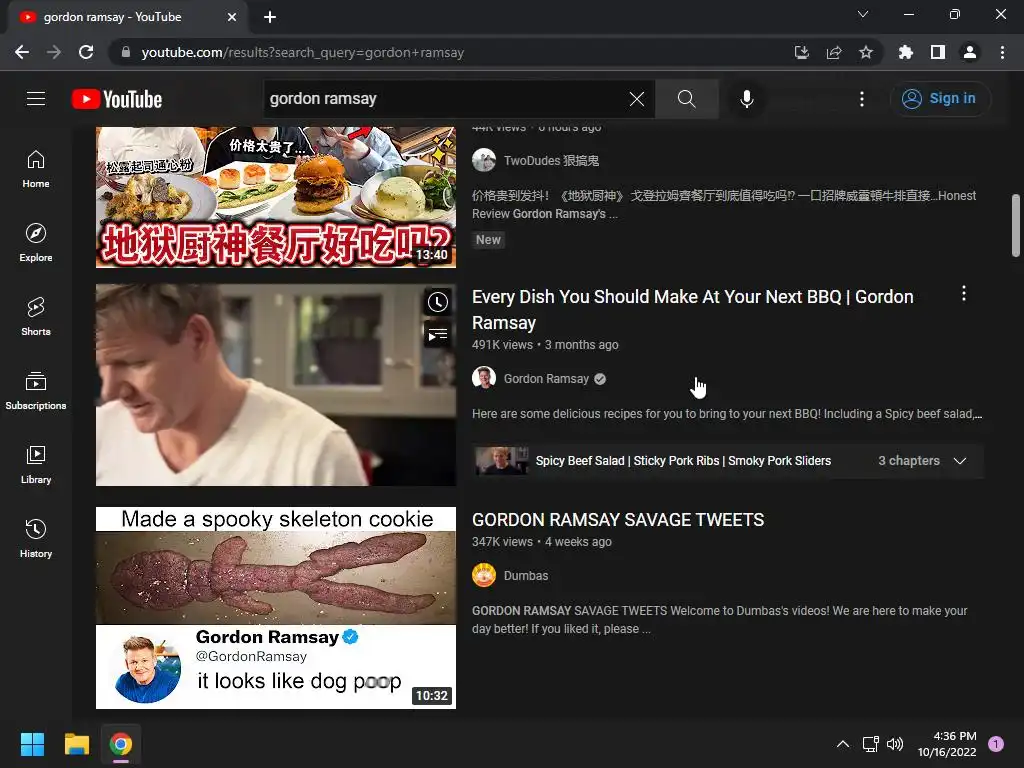
Task: Show hidden system tray icons
Action: pyautogui.click(x=843, y=744)
